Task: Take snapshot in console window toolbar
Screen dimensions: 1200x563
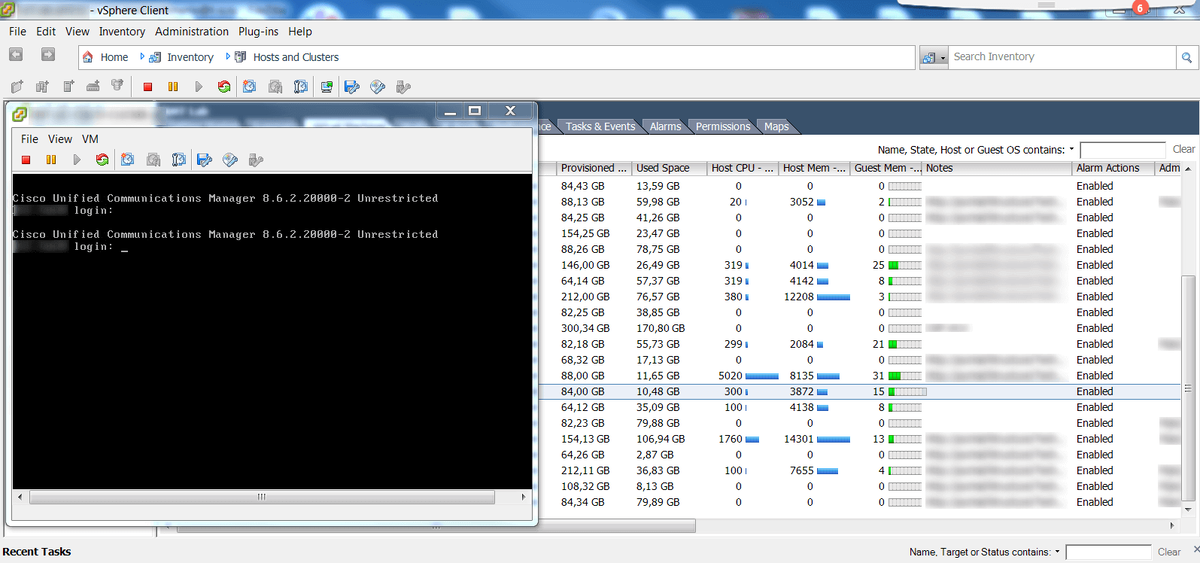Action: coord(127,159)
